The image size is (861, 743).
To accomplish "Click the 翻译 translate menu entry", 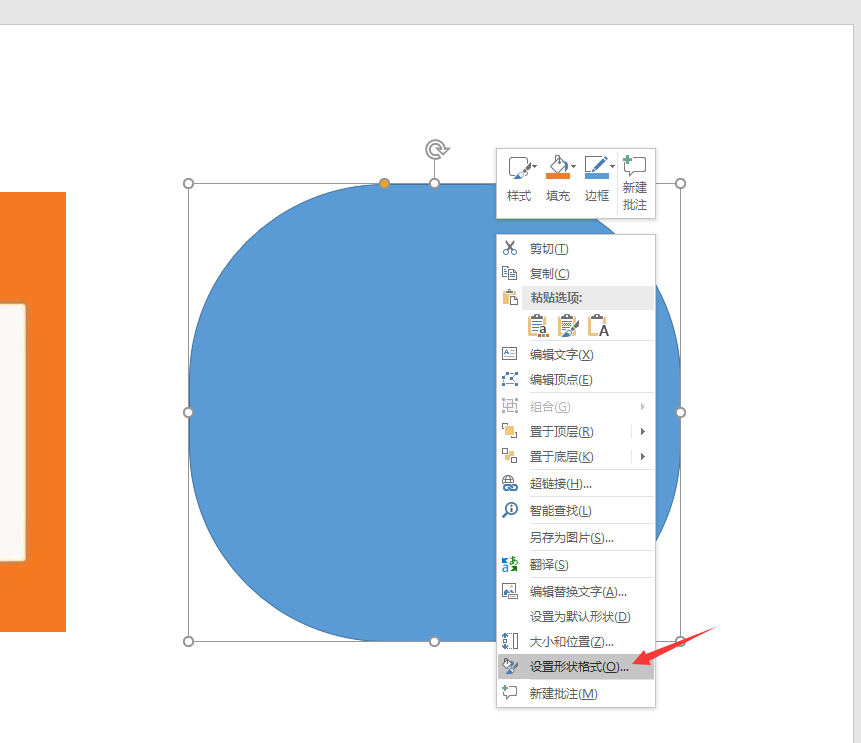I will tap(549, 565).
